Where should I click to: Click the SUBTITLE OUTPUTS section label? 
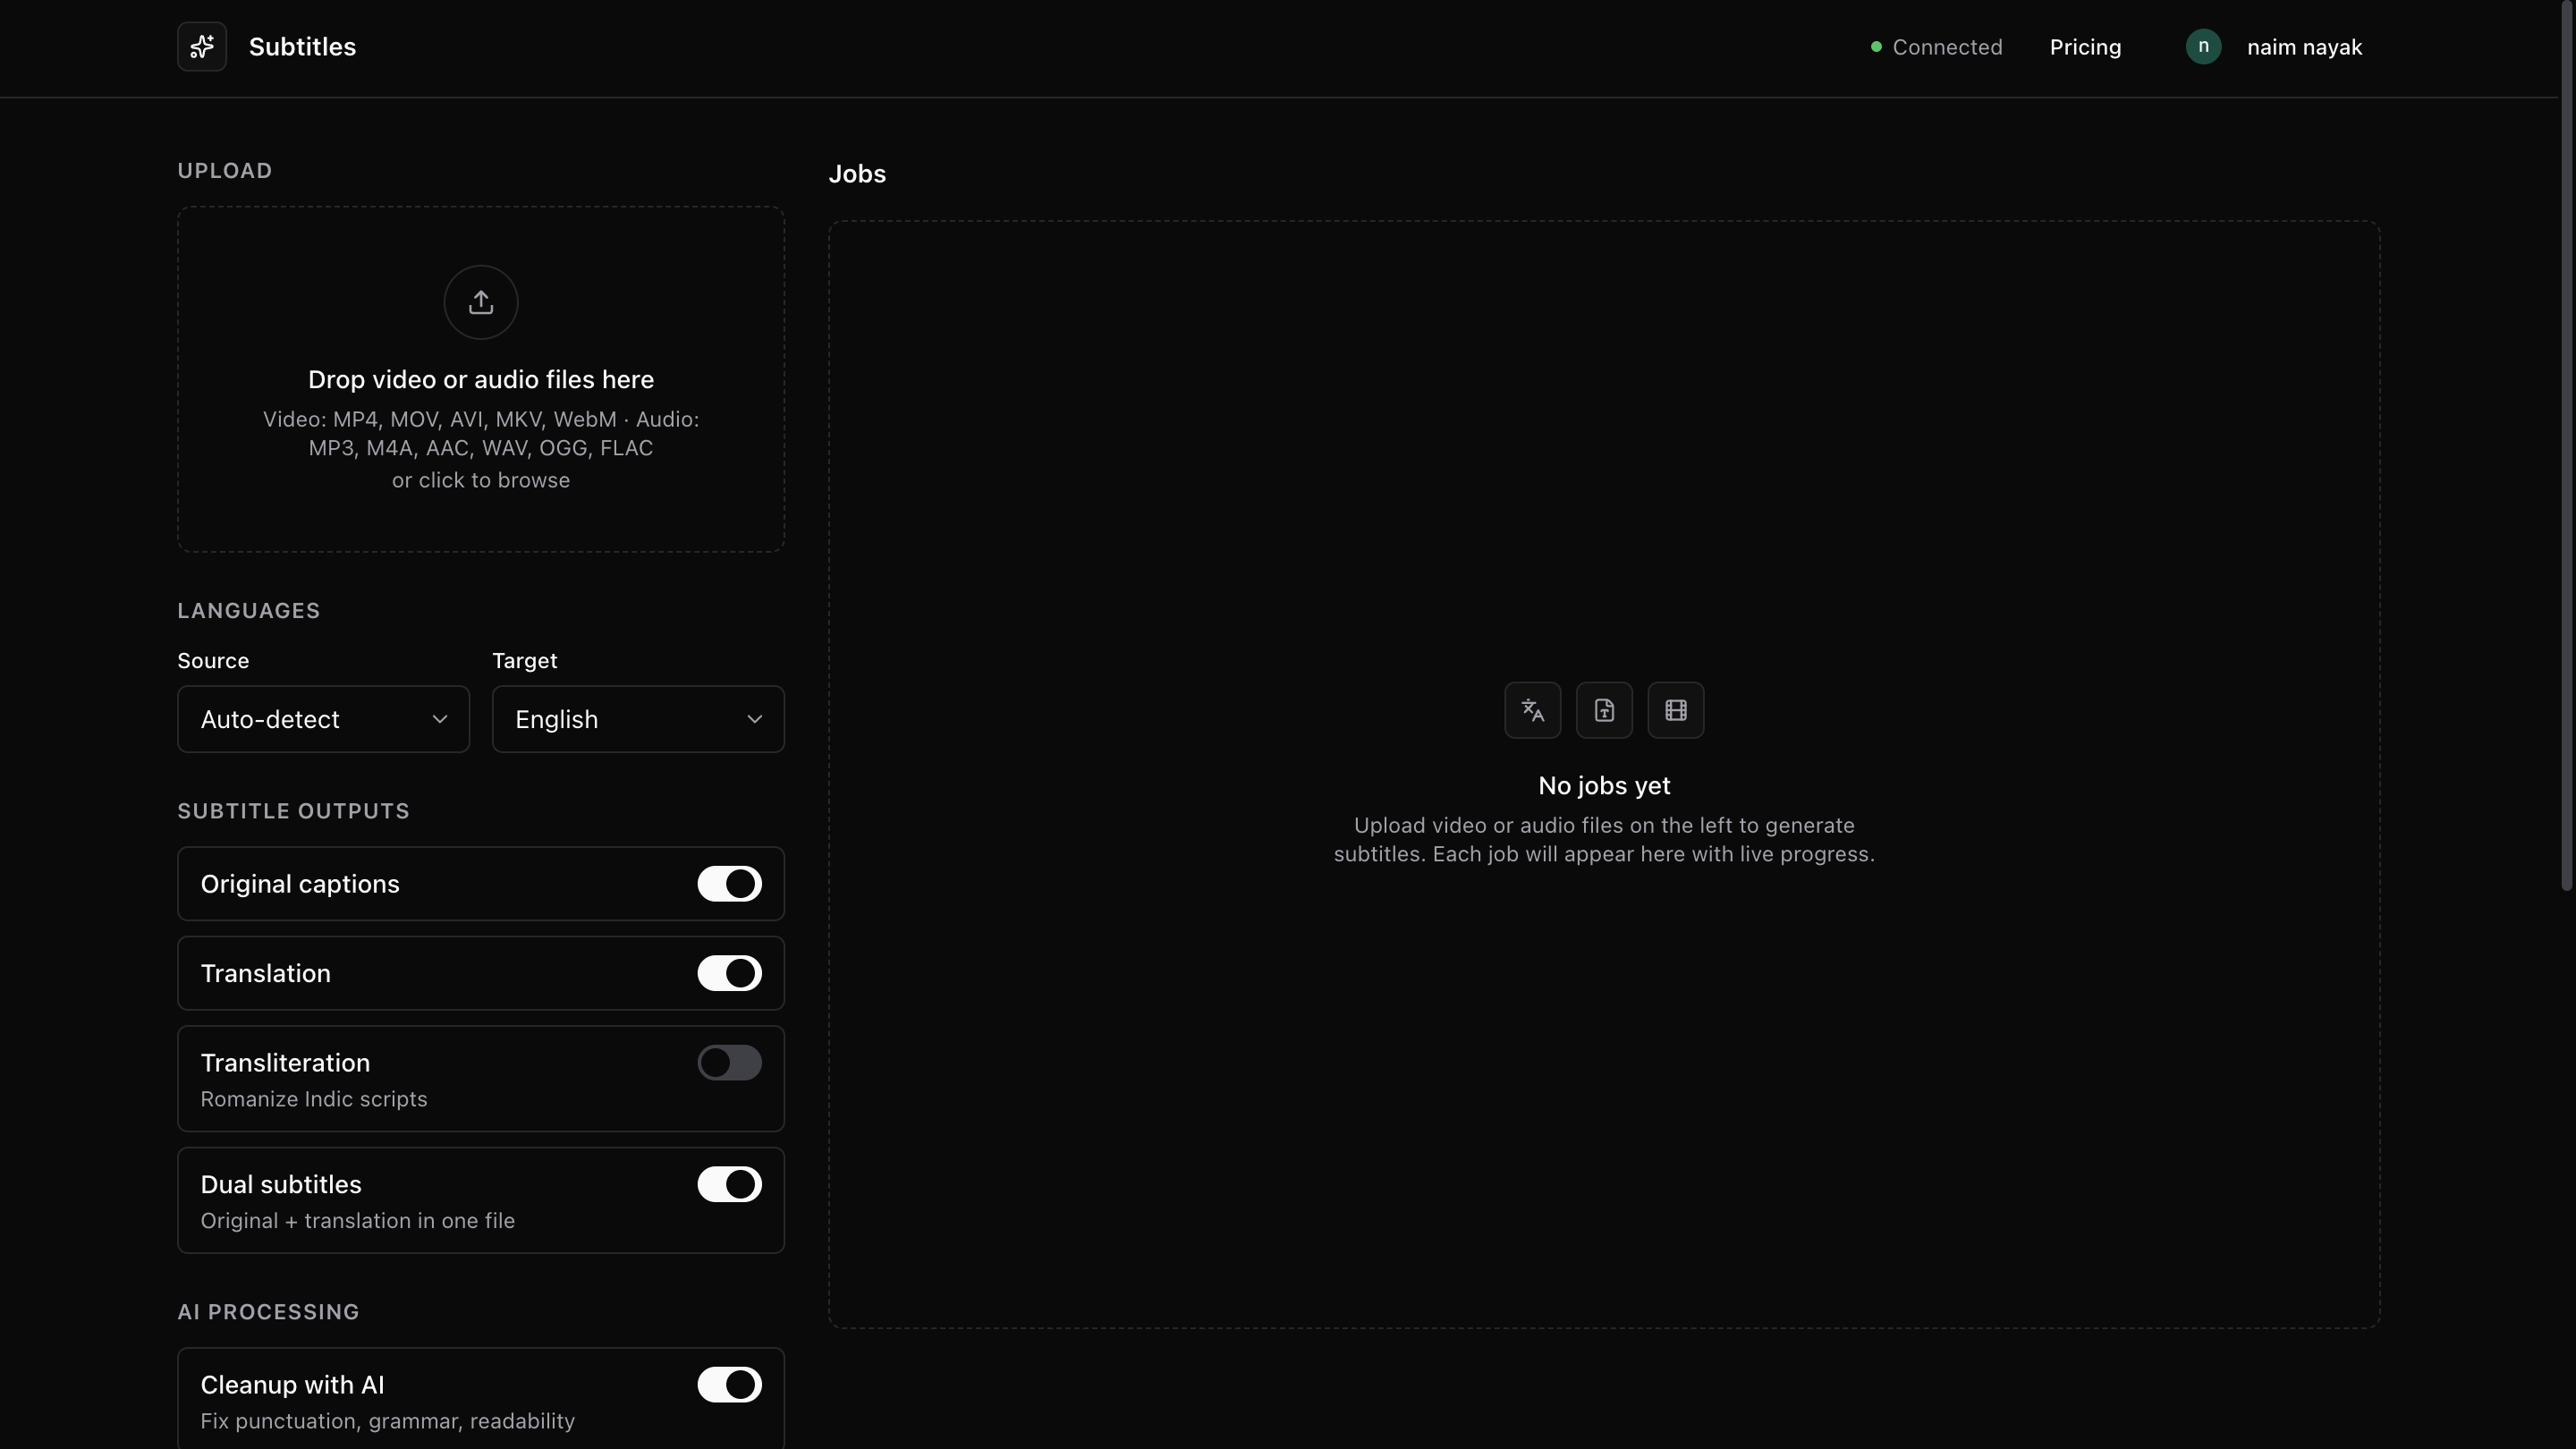click(x=294, y=811)
